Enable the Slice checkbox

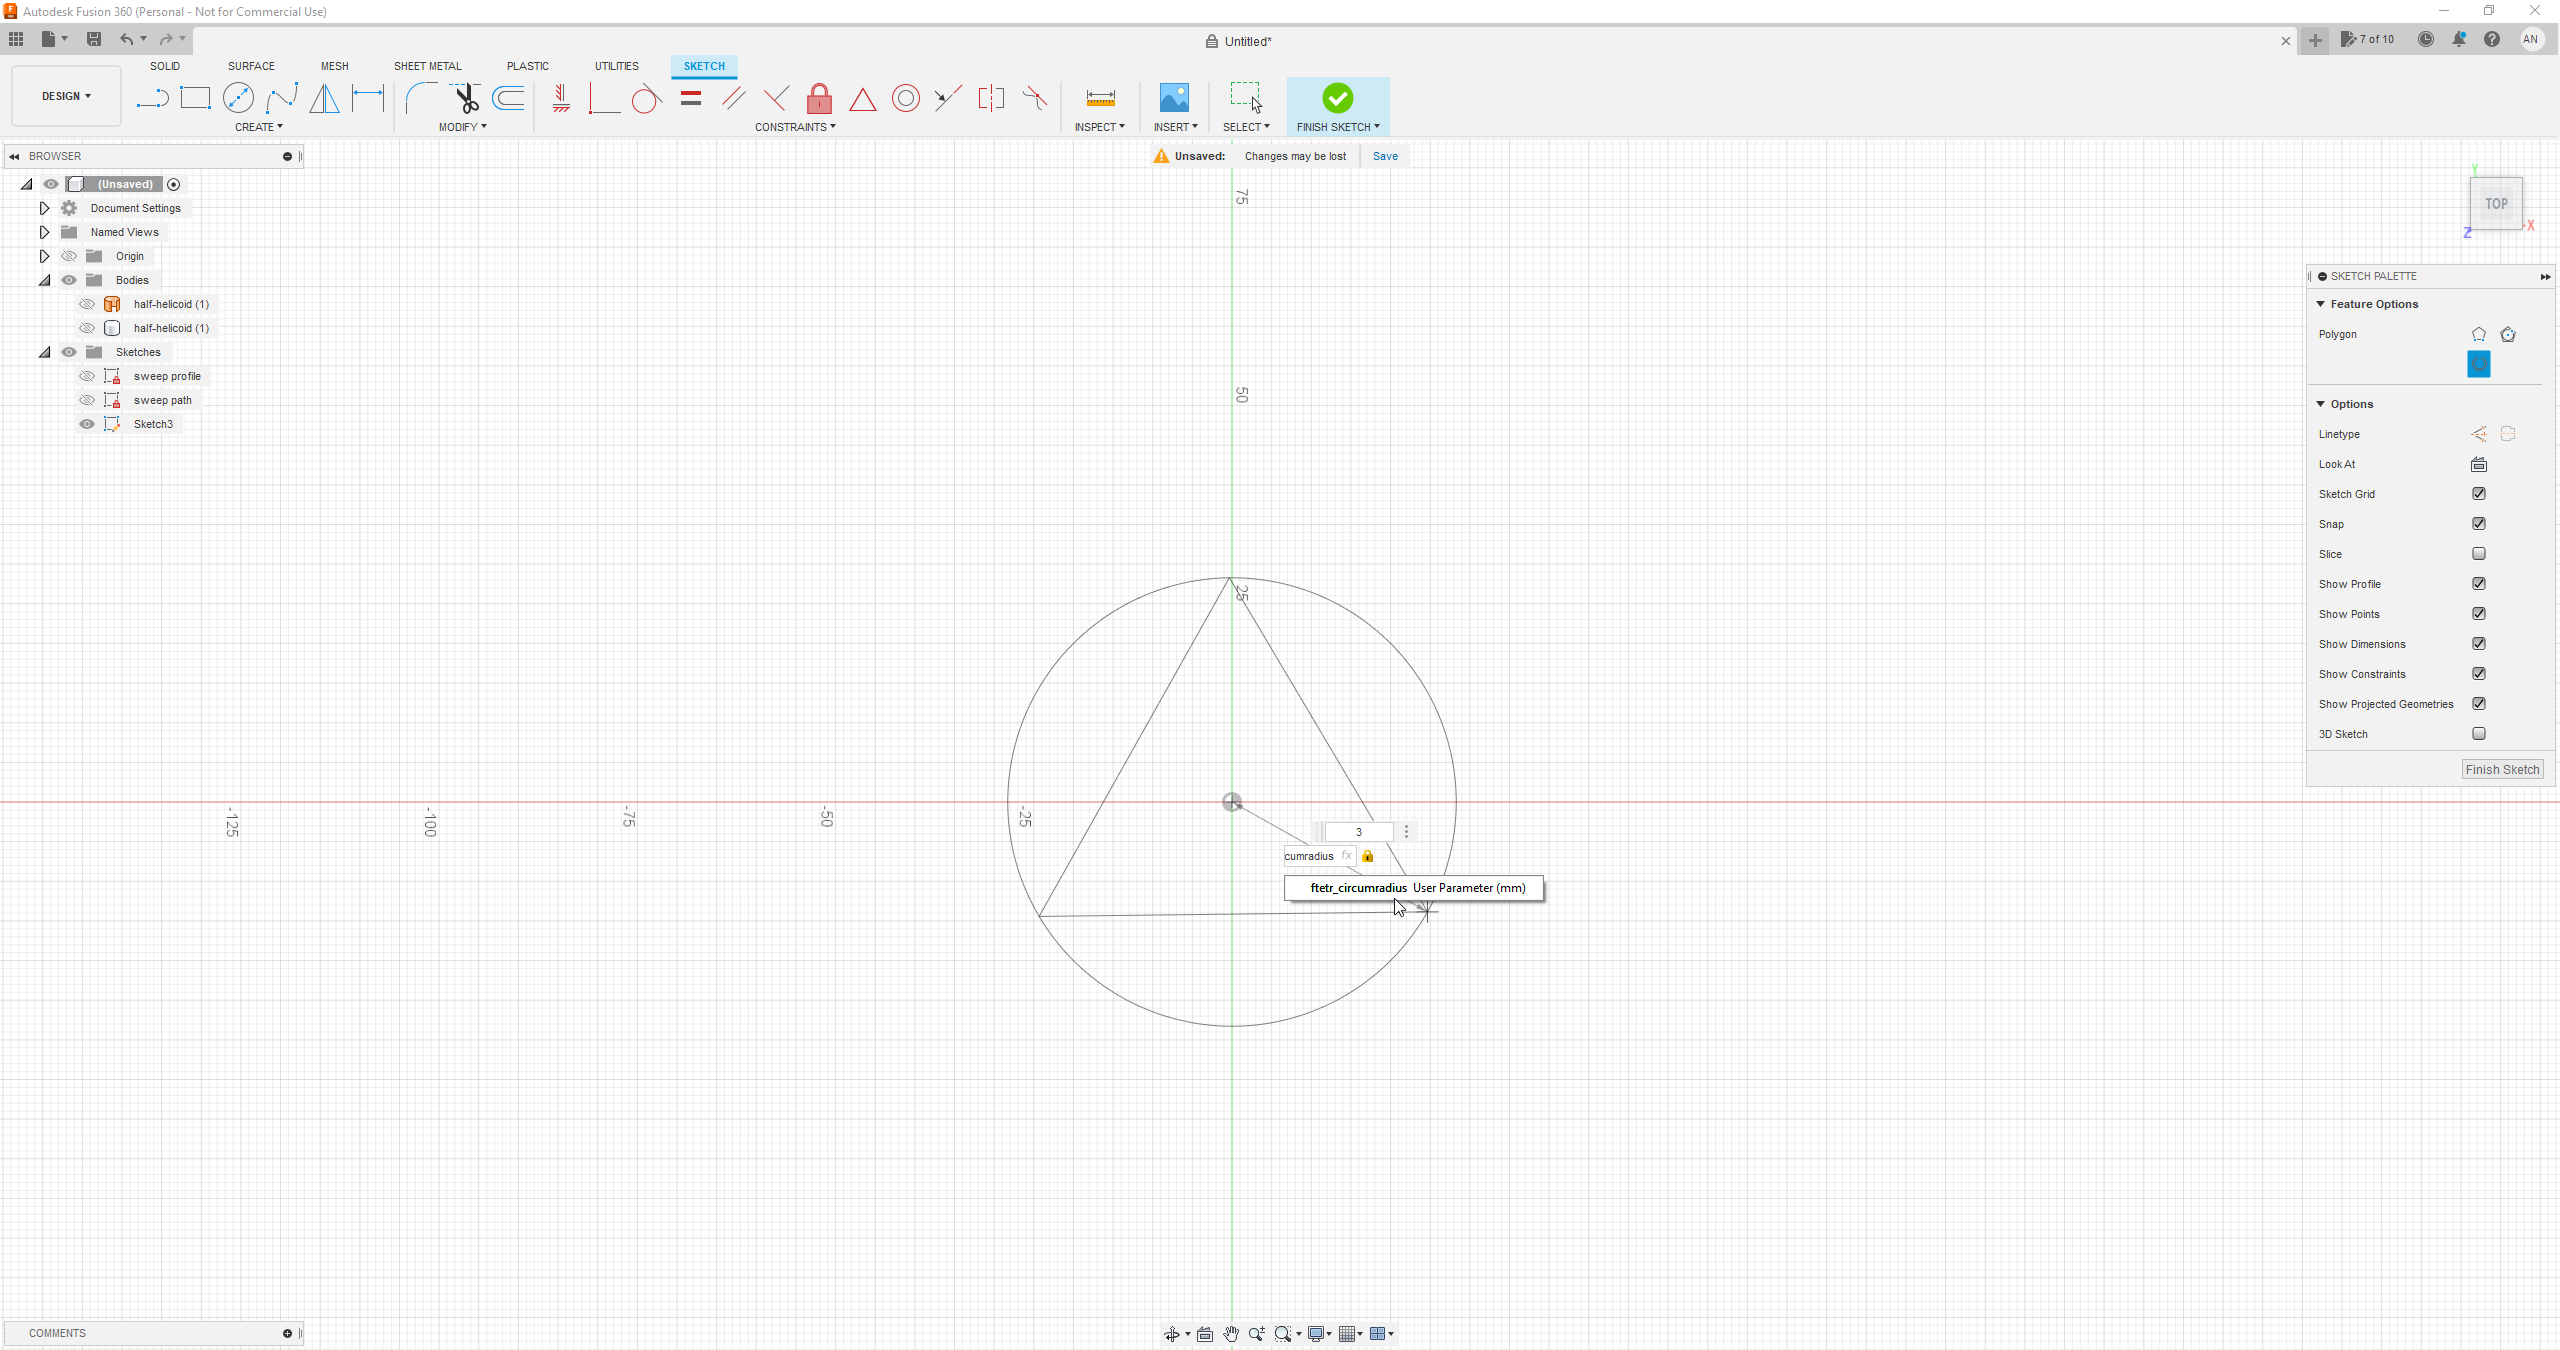(2479, 554)
